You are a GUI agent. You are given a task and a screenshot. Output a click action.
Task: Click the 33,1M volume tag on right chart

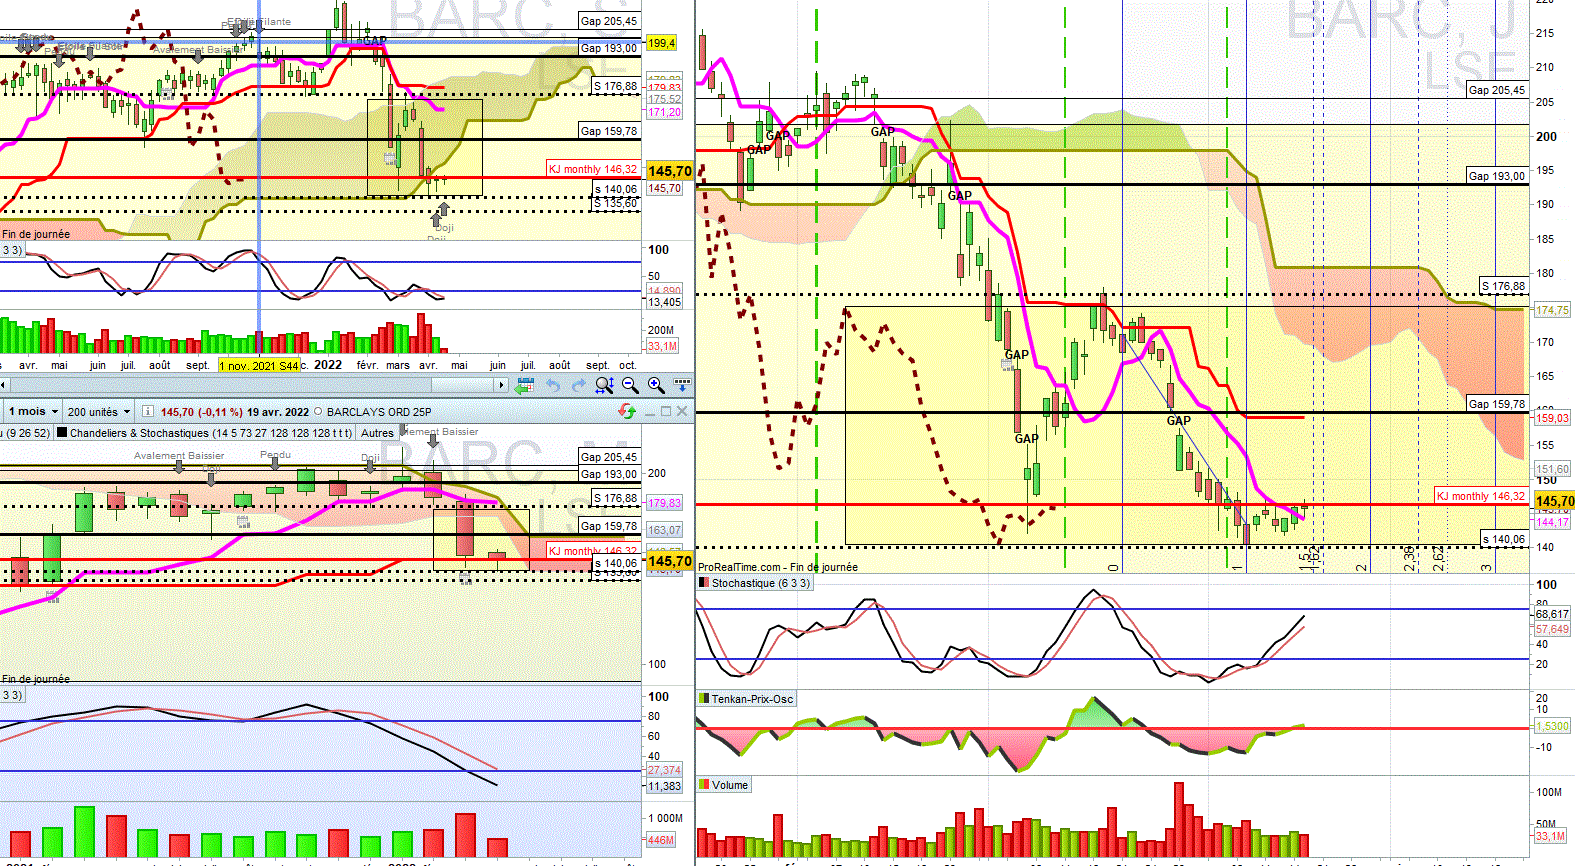[x=1550, y=836]
